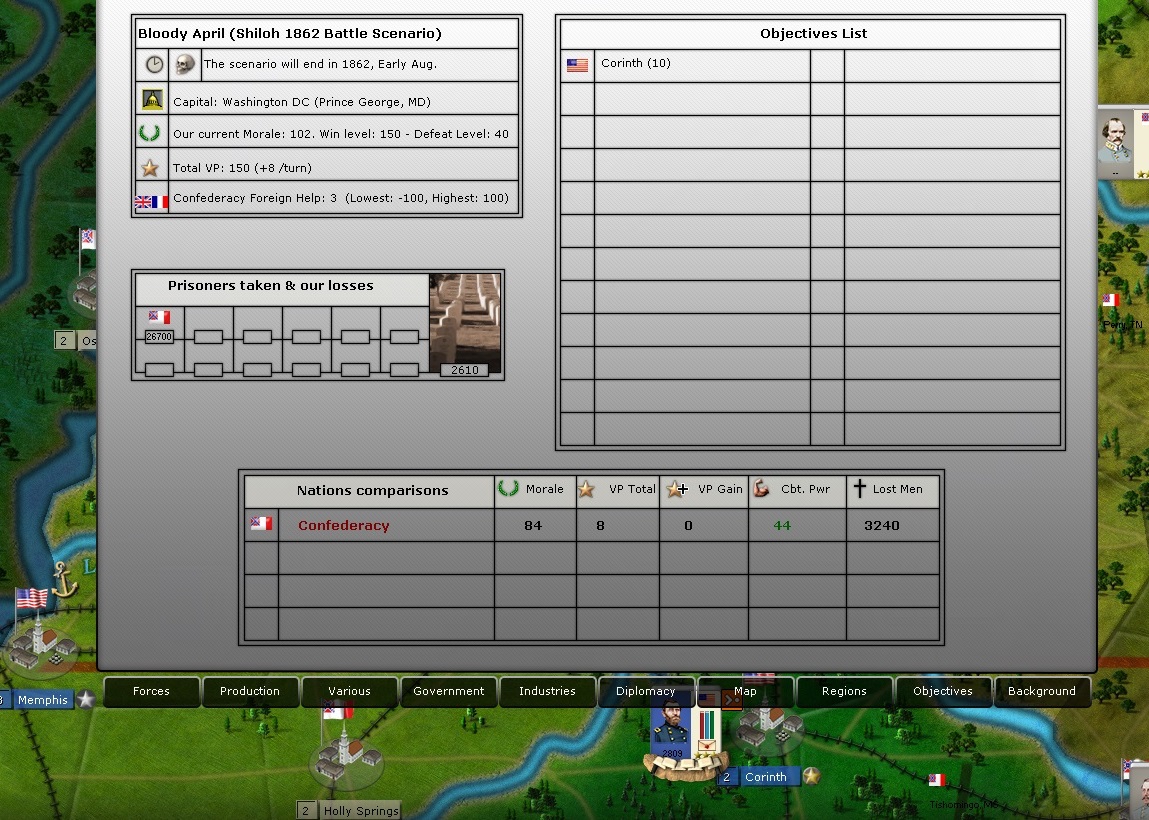Image resolution: width=1149 pixels, height=820 pixels.
Task: Click the laurel wreath morale icon
Action: click(152, 133)
